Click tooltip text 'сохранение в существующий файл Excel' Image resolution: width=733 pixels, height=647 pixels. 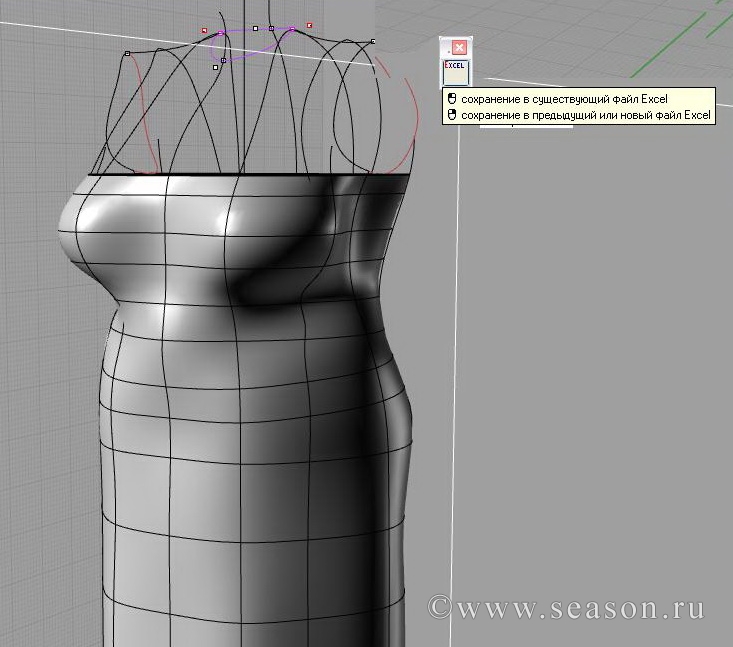[x=564, y=99]
